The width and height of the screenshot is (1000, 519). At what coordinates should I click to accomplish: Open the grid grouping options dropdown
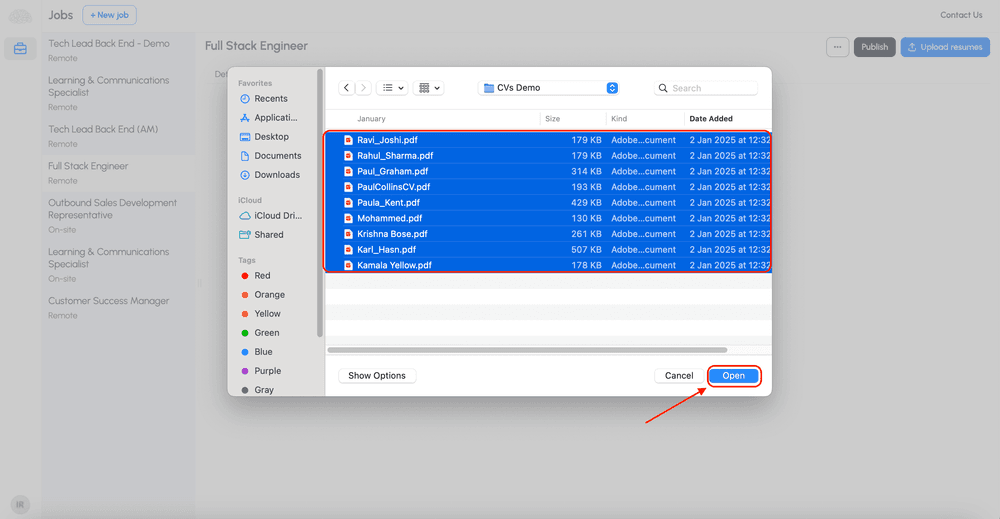coord(430,88)
